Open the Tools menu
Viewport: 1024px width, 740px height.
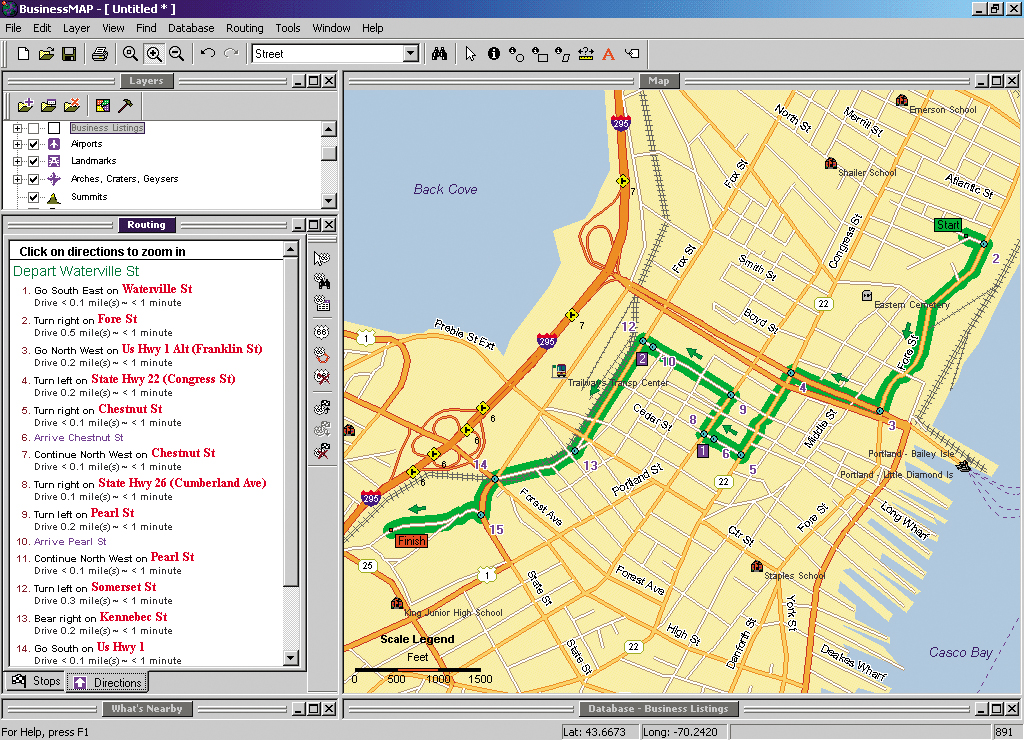(287, 28)
